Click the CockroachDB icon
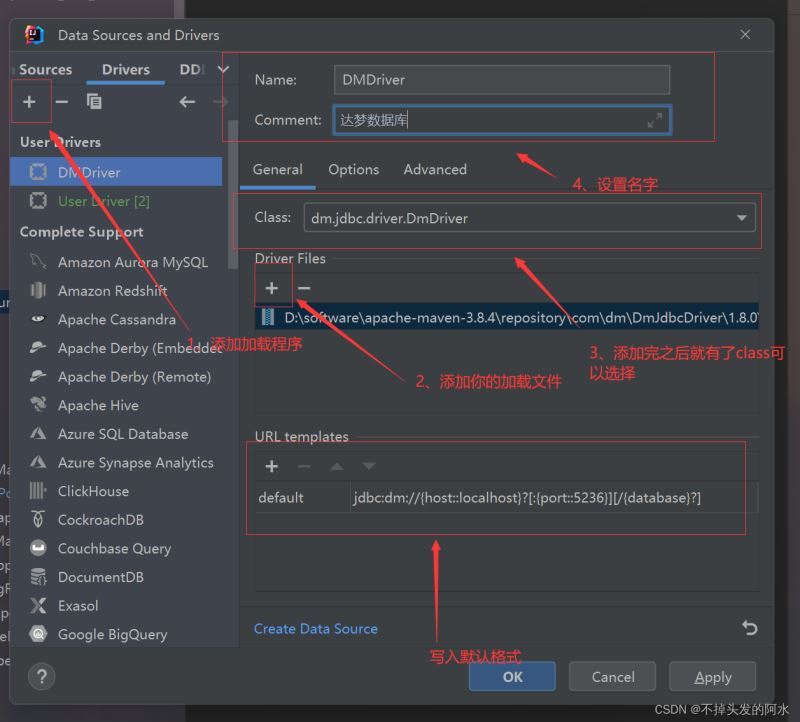This screenshot has height=722, width=800. pyautogui.click(x=38, y=519)
